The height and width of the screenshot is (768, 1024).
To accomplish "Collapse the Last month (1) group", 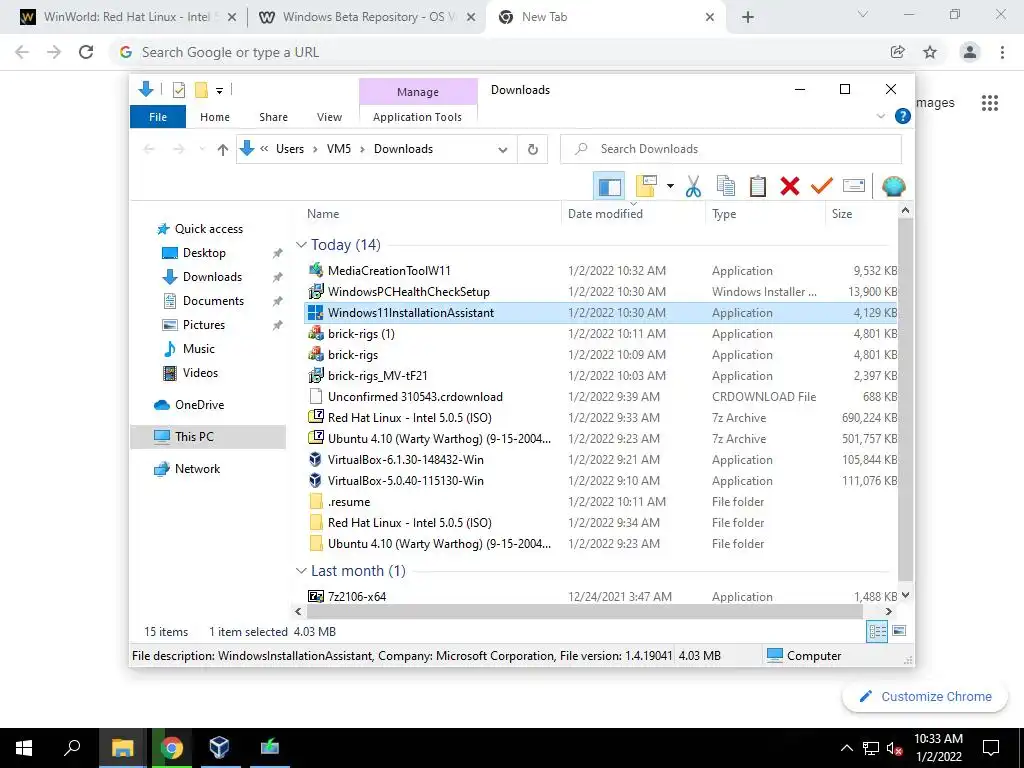I will coord(301,571).
